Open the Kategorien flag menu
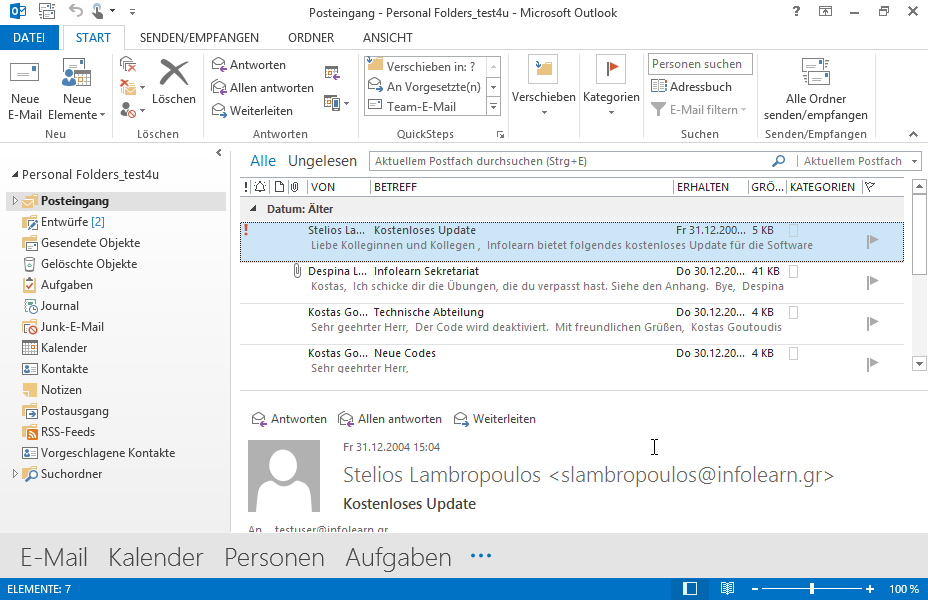The image size is (928, 600). (611, 86)
